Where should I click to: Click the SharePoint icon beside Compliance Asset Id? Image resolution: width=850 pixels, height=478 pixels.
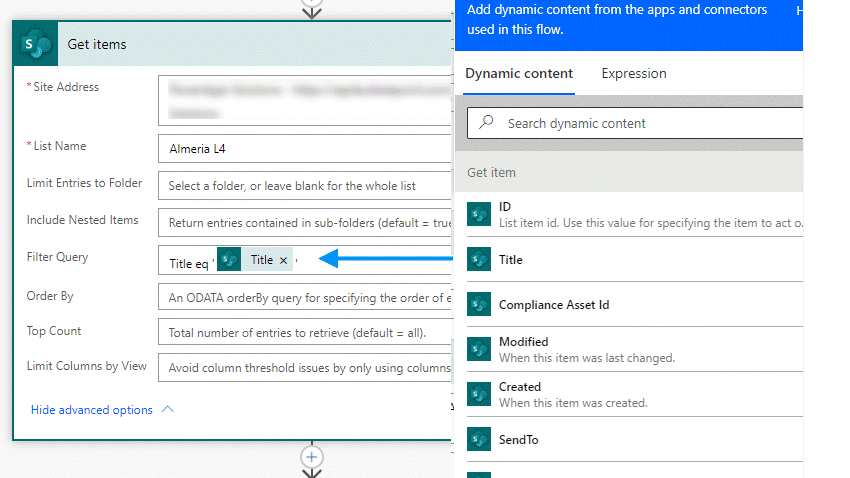[x=479, y=304]
